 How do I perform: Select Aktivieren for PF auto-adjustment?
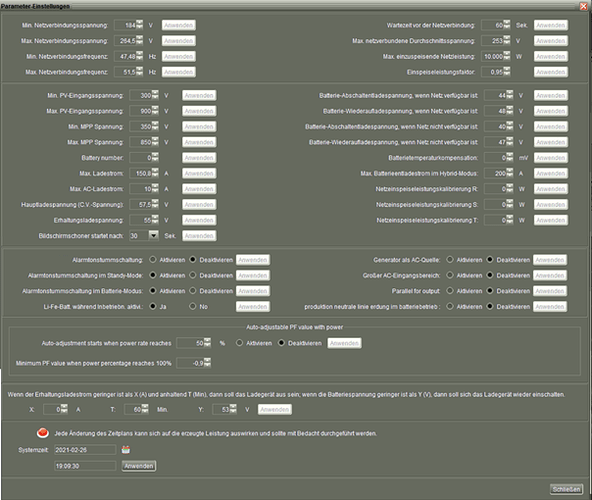click(239, 343)
